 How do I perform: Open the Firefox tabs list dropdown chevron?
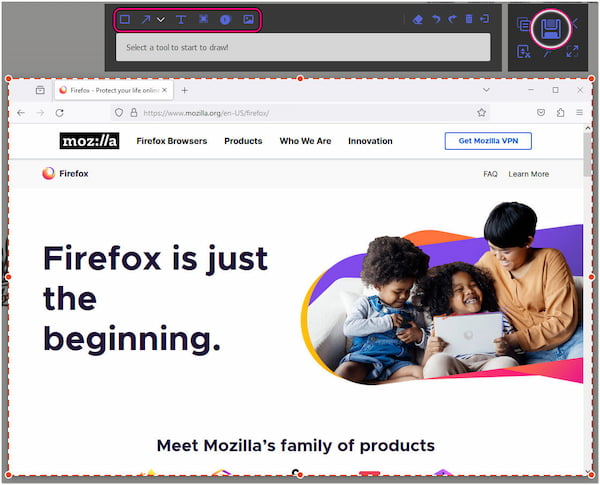tap(486, 90)
